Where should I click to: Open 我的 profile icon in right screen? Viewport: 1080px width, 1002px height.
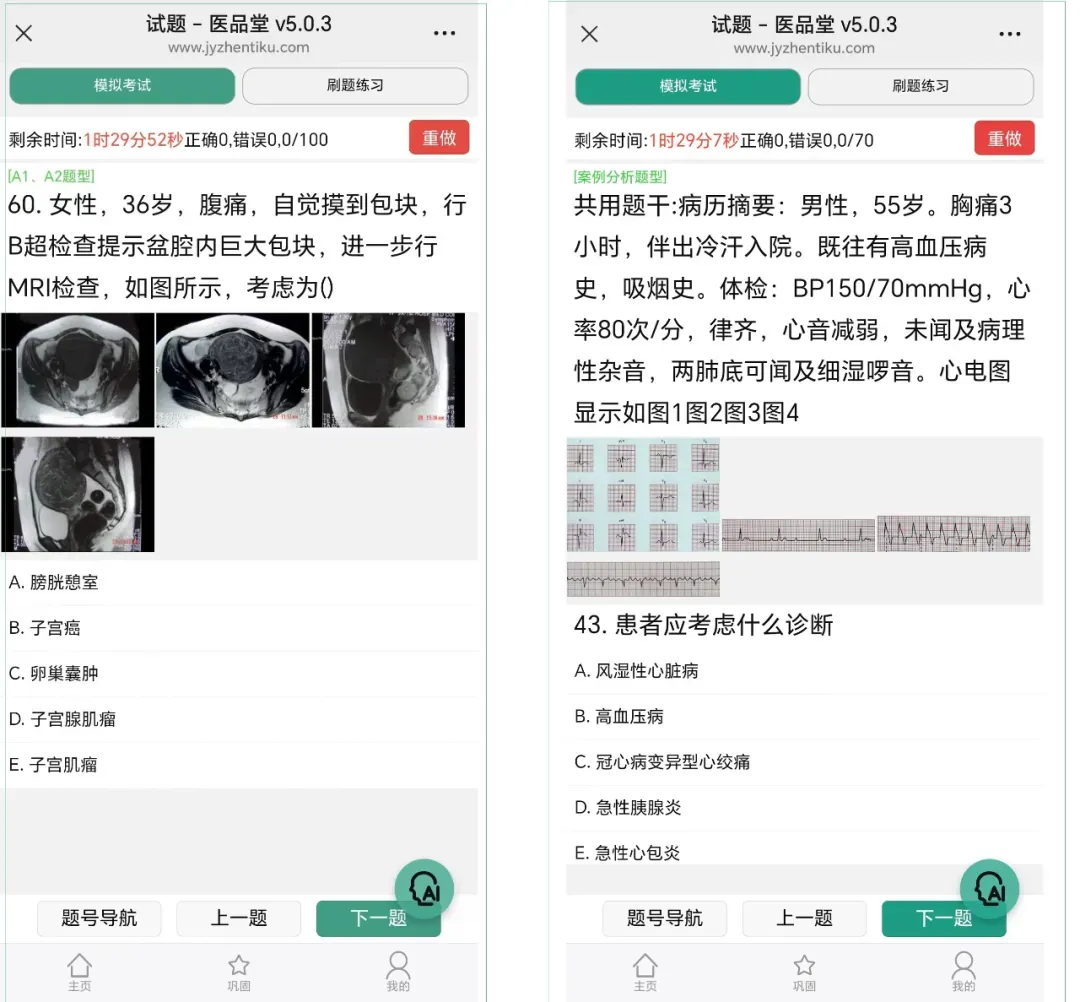point(964,972)
